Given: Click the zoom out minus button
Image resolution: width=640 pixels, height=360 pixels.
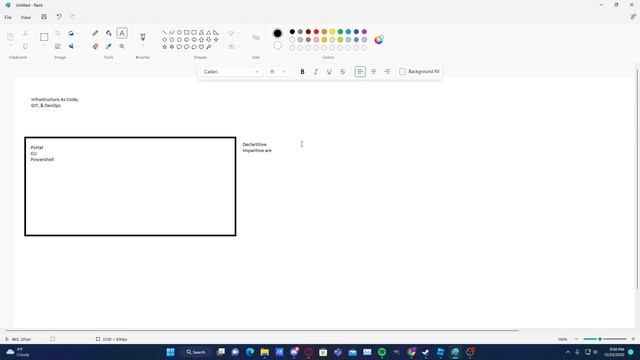Looking at the screenshot, I should [576, 339].
